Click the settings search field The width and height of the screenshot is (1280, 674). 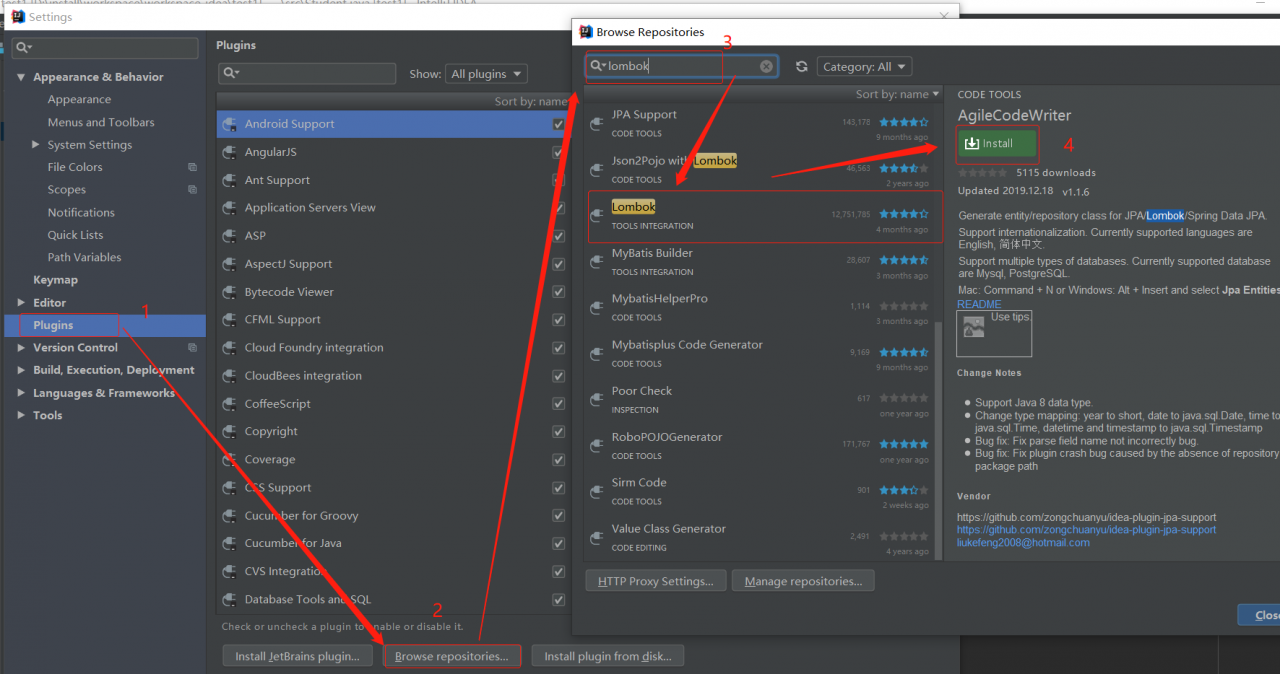pyautogui.click(x=105, y=48)
